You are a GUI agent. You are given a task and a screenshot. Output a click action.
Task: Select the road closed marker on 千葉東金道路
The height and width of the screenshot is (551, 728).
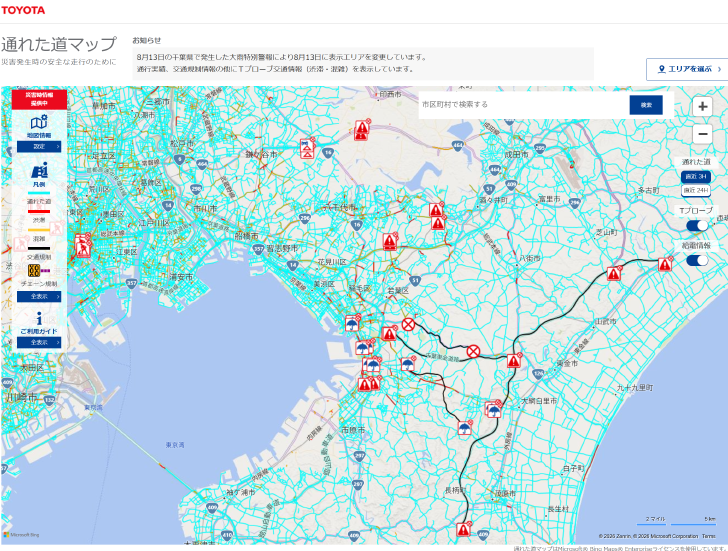[473, 351]
